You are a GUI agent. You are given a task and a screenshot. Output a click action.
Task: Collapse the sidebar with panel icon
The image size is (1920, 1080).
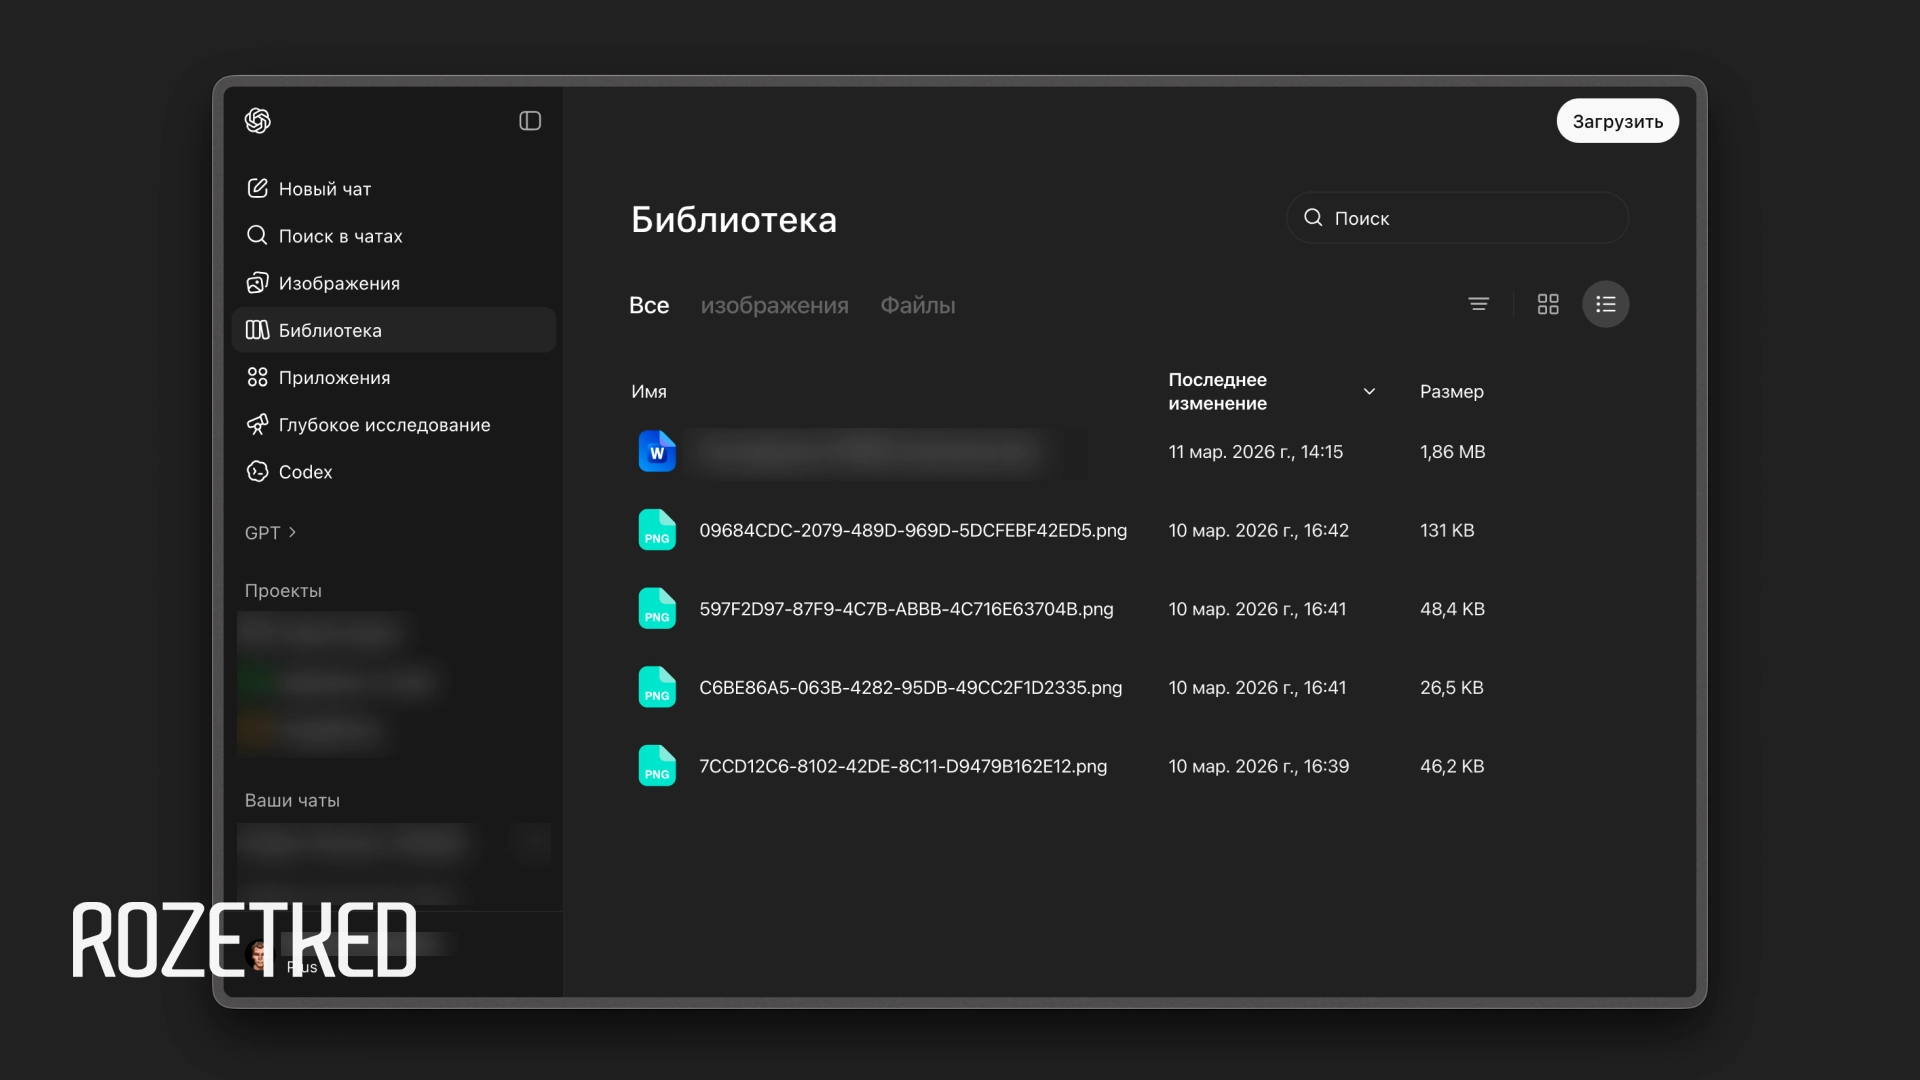pos(530,121)
